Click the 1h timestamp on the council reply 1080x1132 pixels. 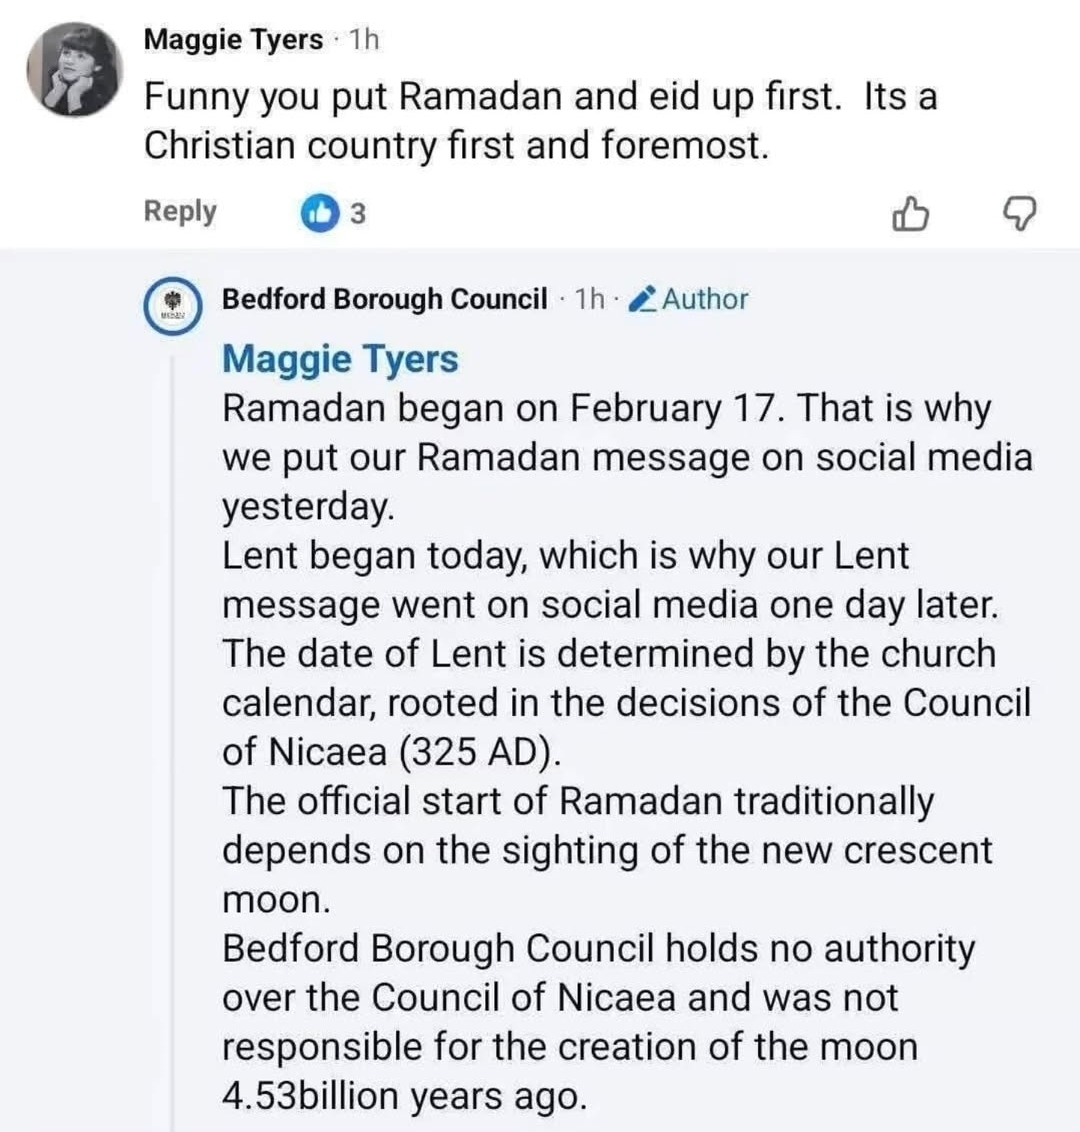[x=590, y=299]
